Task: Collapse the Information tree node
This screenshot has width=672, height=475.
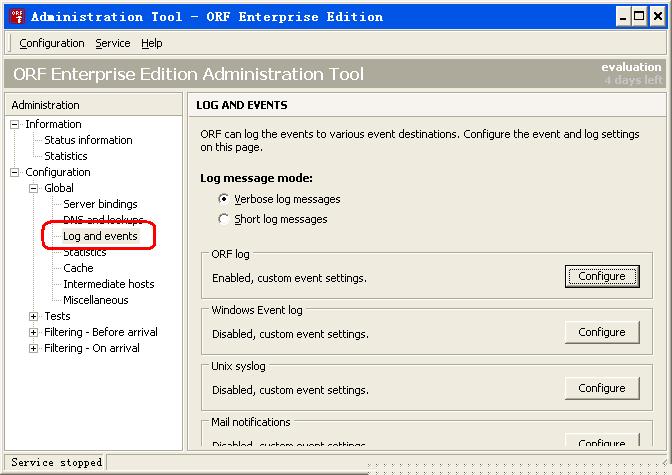Action: (x=15, y=124)
